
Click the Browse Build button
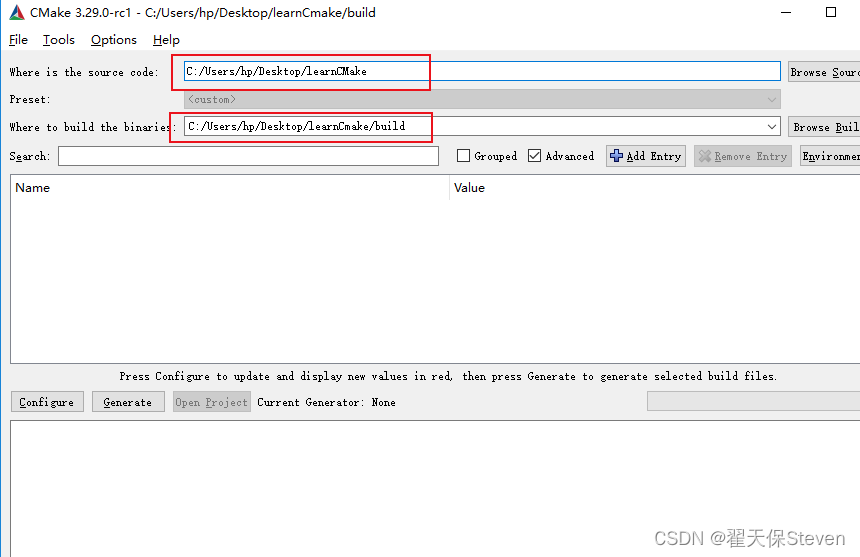[x=824, y=127]
